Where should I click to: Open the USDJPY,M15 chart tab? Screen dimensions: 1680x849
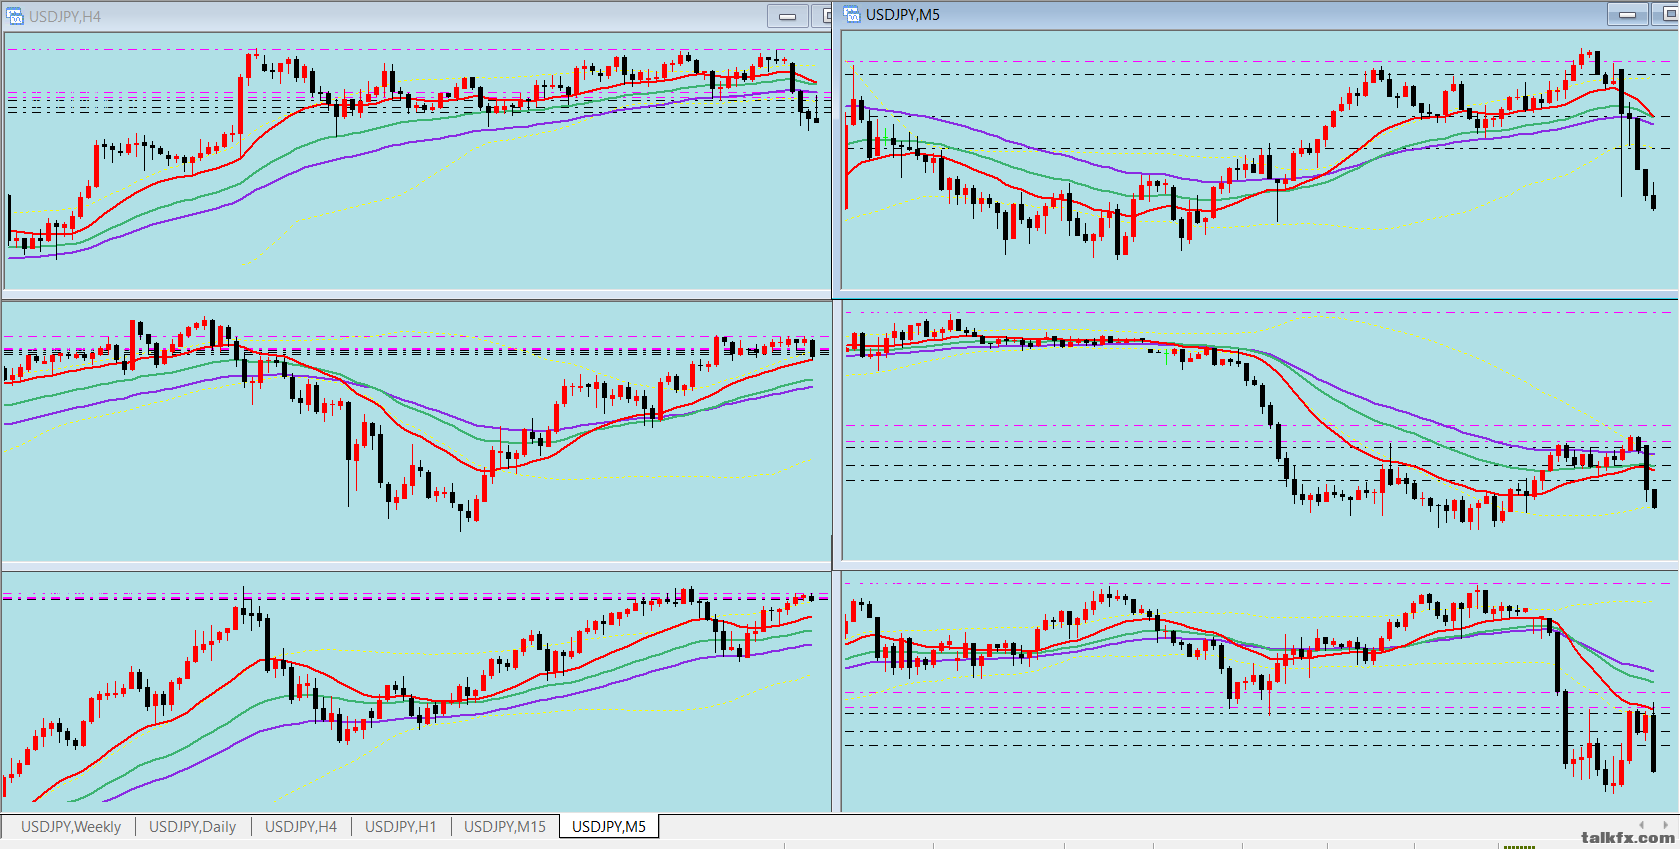[x=505, y=826]
